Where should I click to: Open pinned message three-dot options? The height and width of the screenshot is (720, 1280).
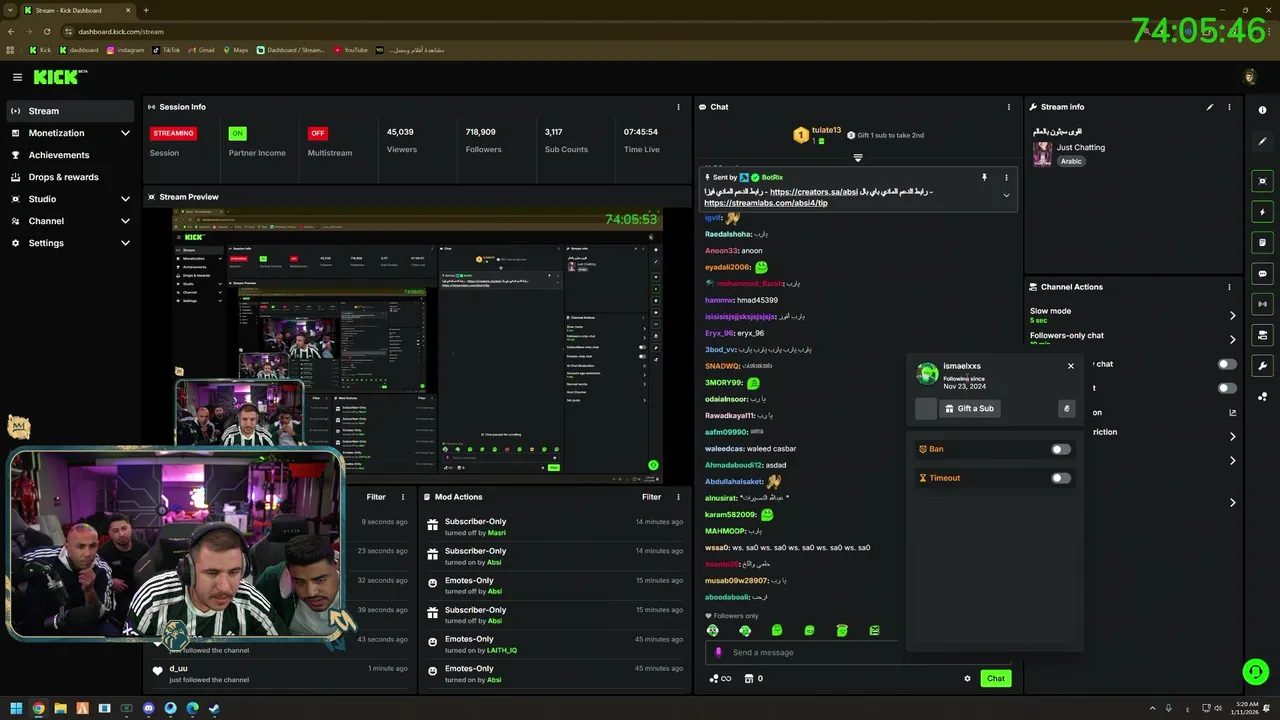click(x=1006, y=177)
